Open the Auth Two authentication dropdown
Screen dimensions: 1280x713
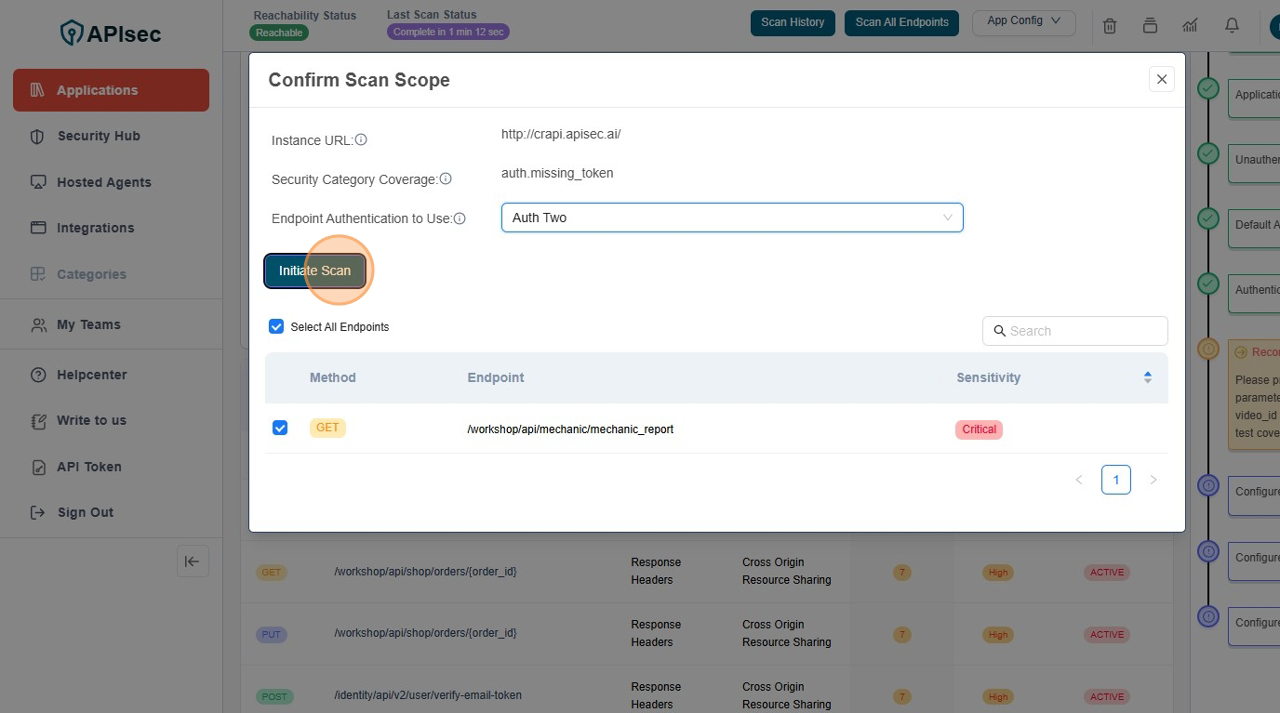[731, 218]
